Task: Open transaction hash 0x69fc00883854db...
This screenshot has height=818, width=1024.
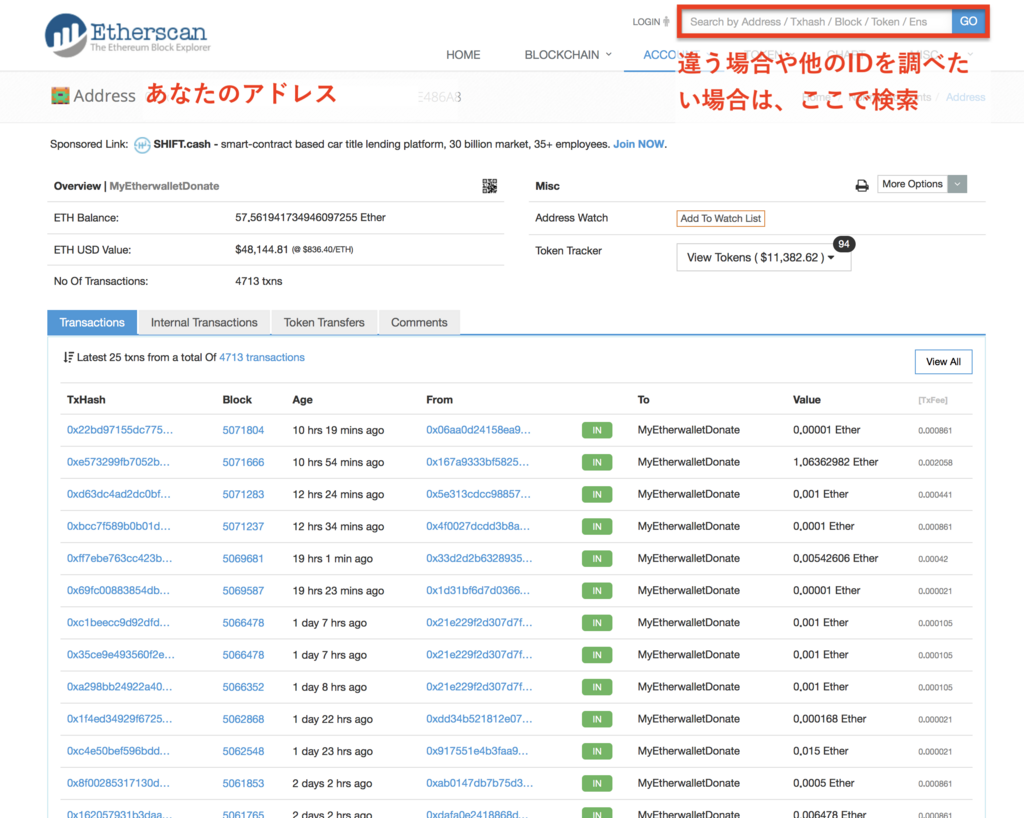Action: [x=118, y=590]
